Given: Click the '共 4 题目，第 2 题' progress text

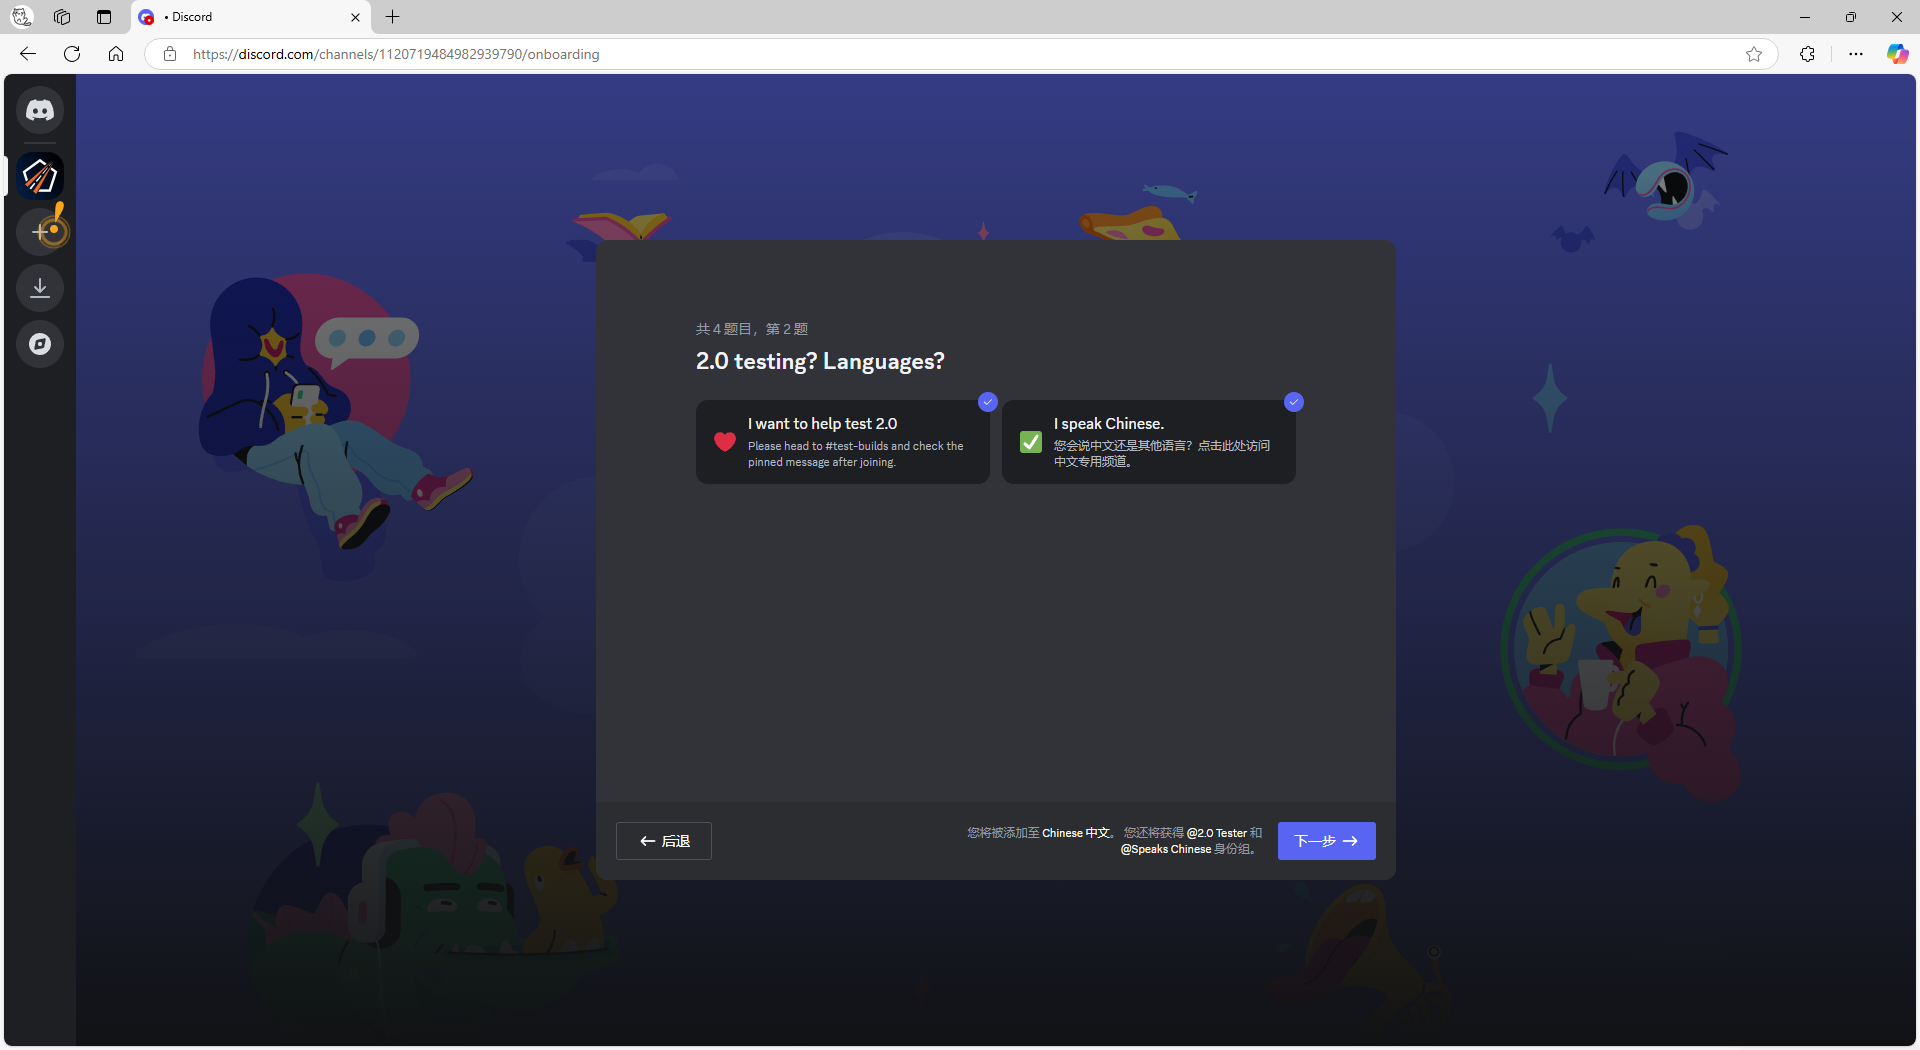Looking at the screenshot, I should [x=752, y=329].
